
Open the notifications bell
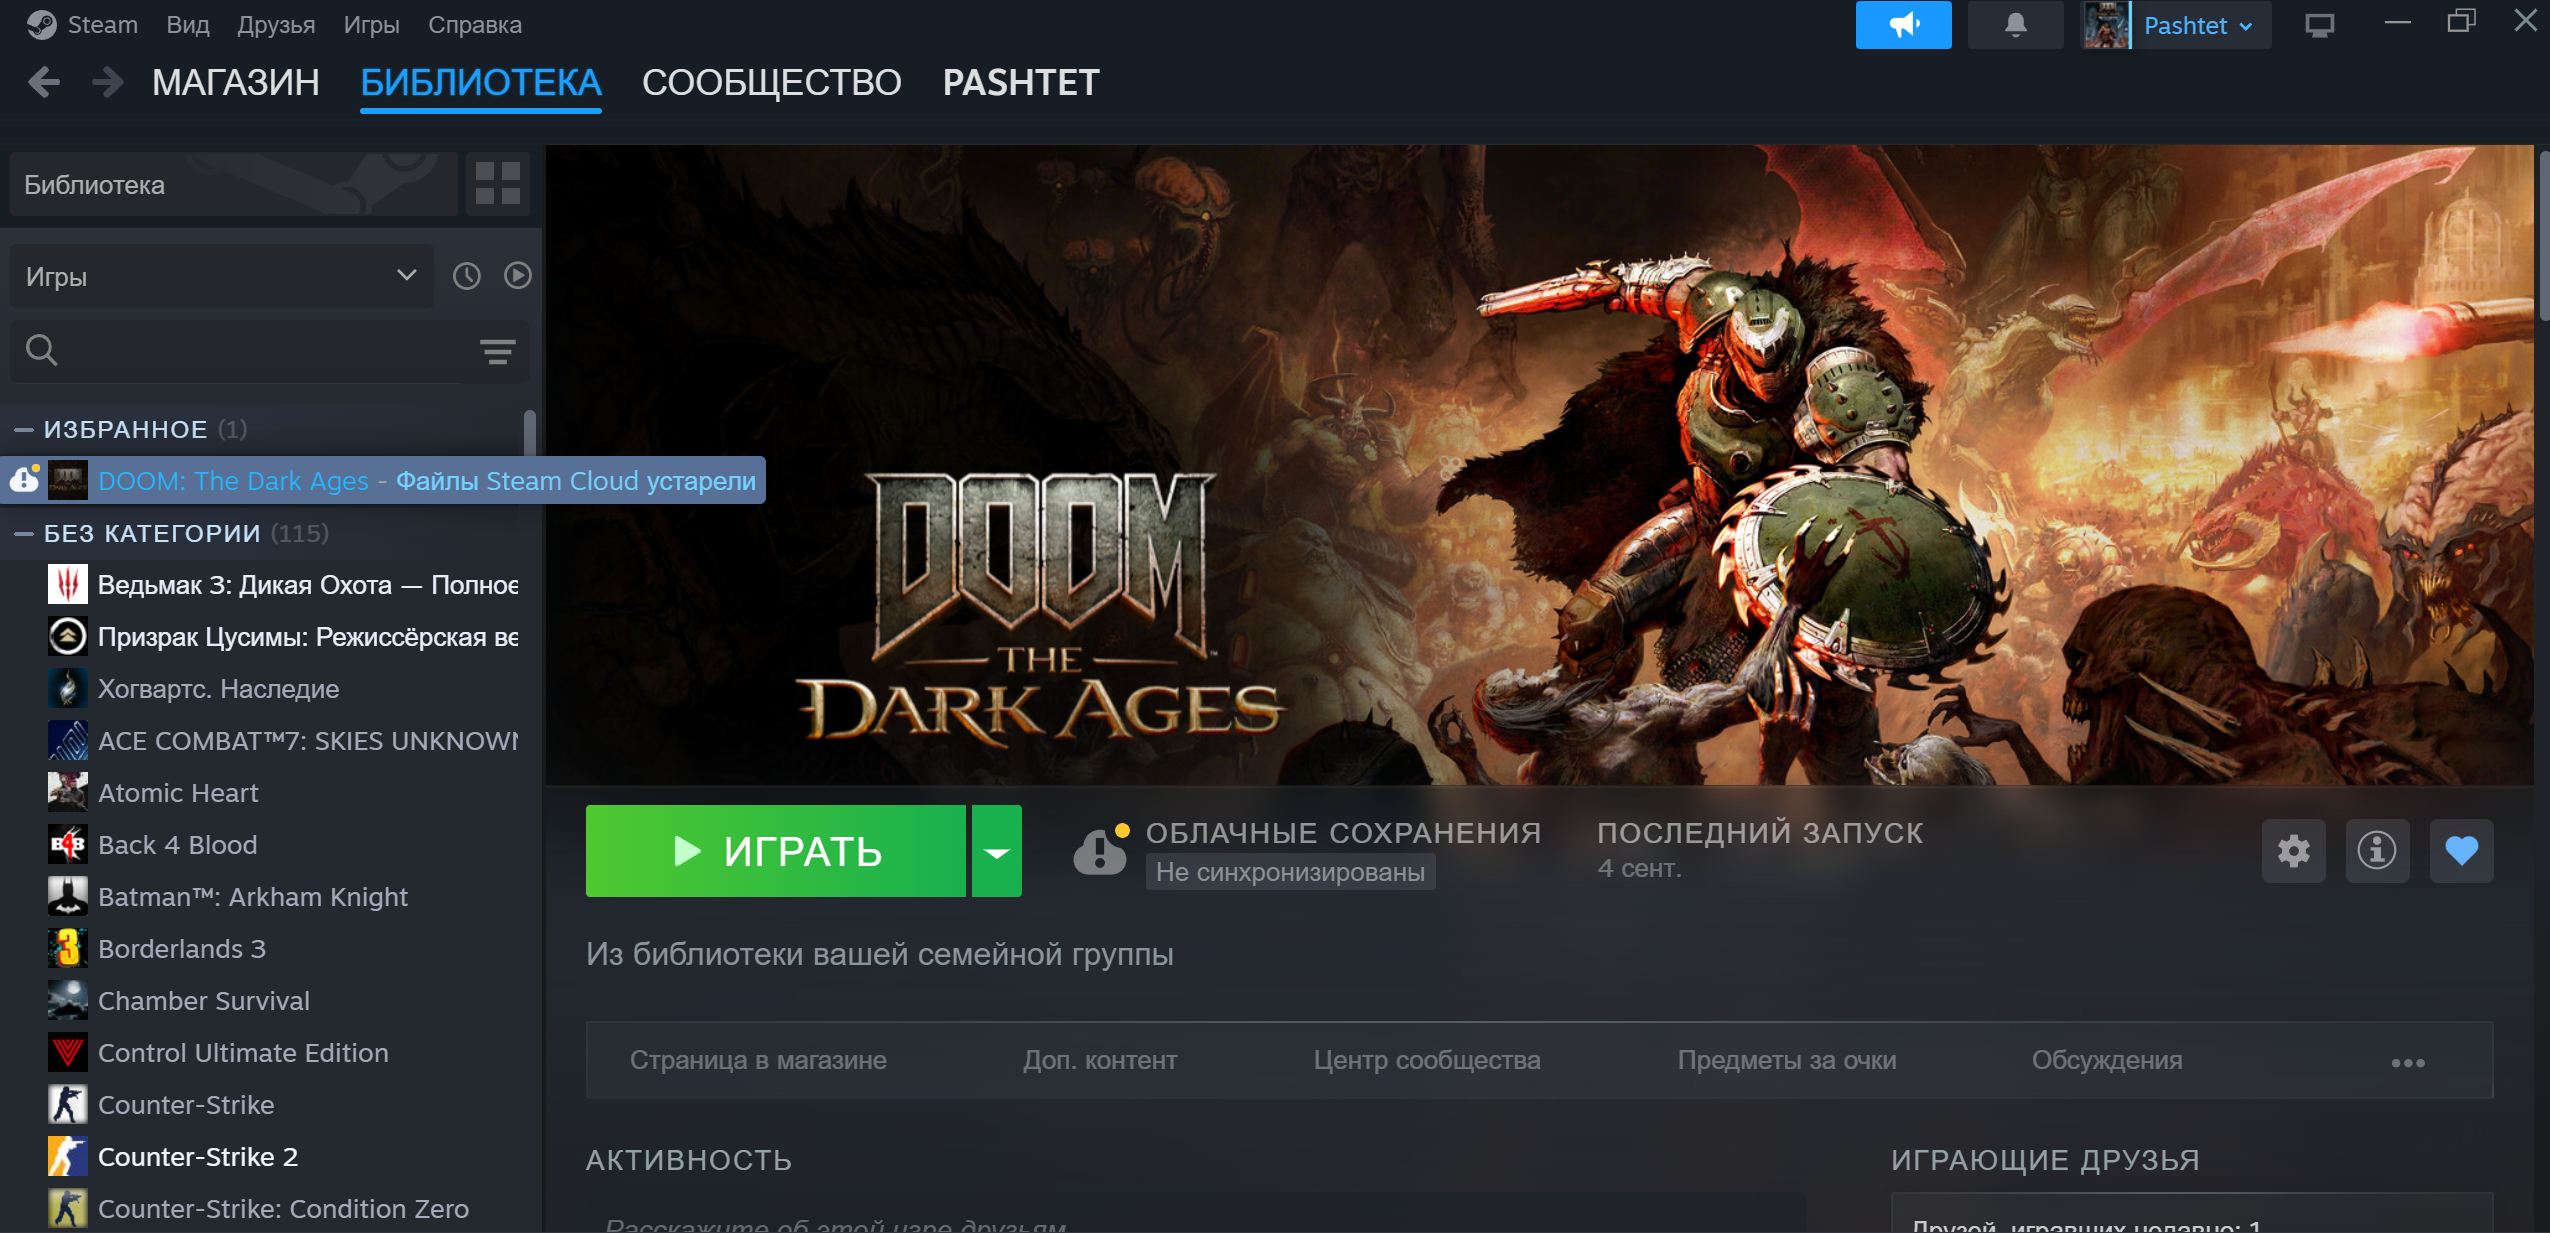tap(2015, 25)
